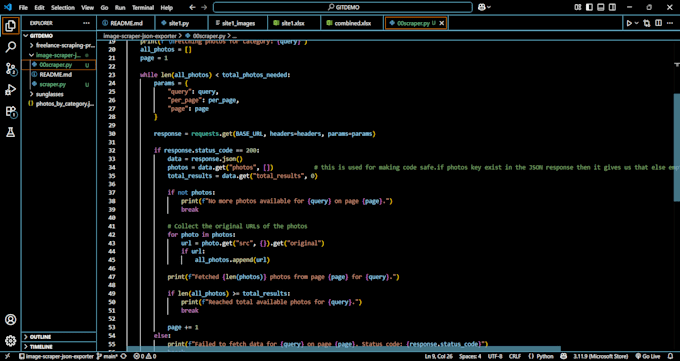Open the Manage gear settings
This screenshot has height=361, width=680.
click(x=10, y=341)
